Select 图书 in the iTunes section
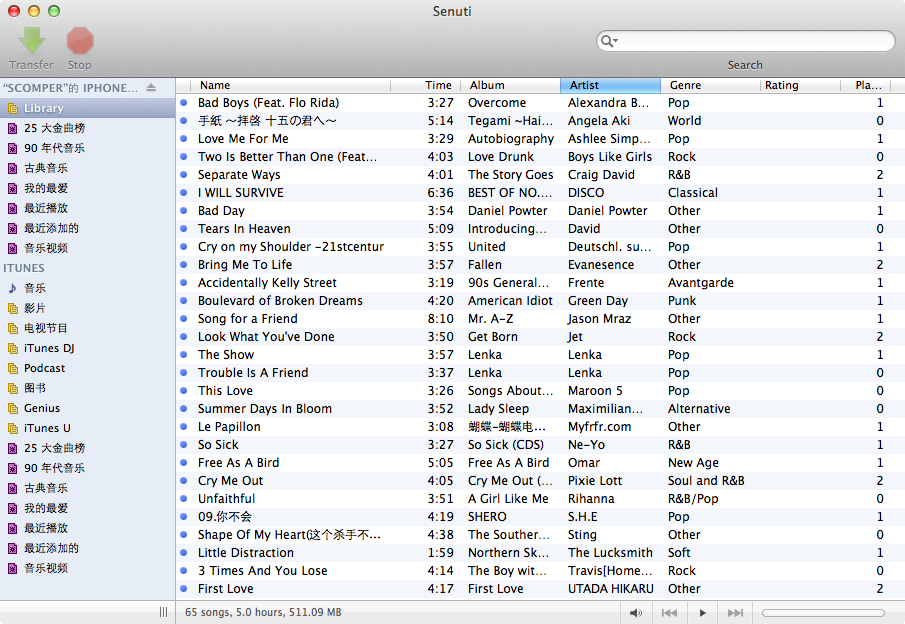The image size is (905, 624). point(87,388)
